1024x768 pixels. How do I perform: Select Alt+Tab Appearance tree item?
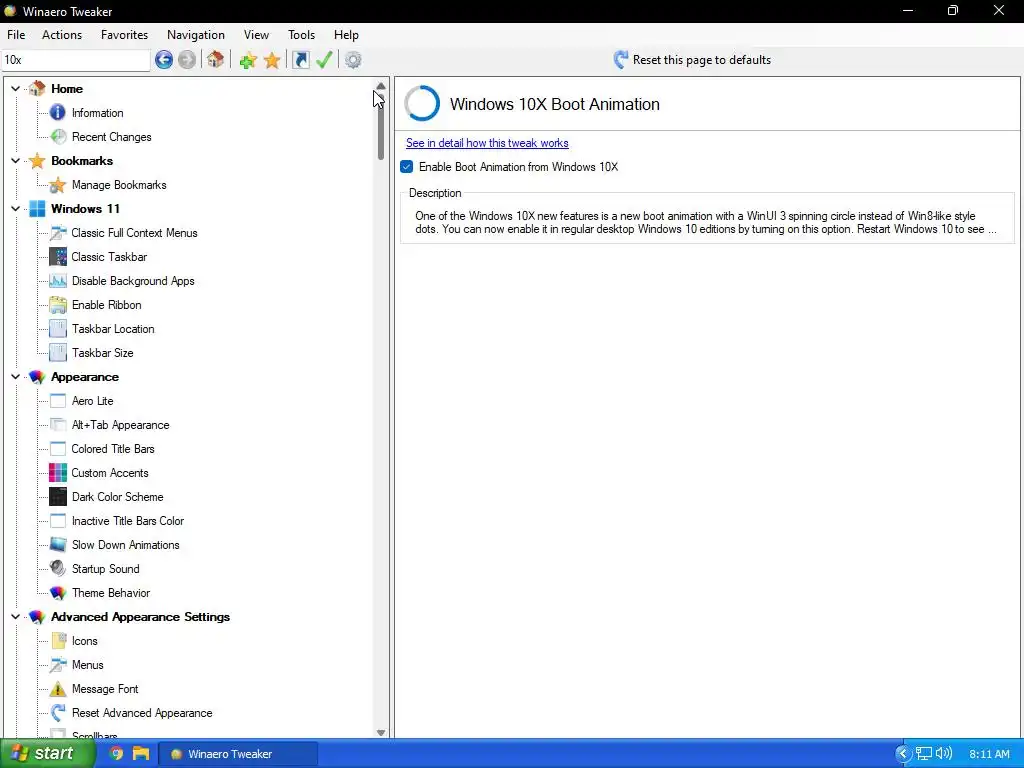(x=121, y=425)
